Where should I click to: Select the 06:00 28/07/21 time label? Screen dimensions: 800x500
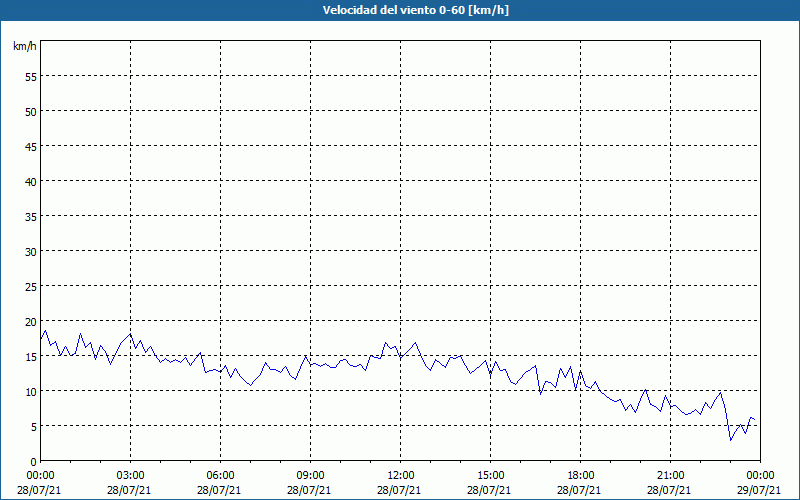[220, 483]
